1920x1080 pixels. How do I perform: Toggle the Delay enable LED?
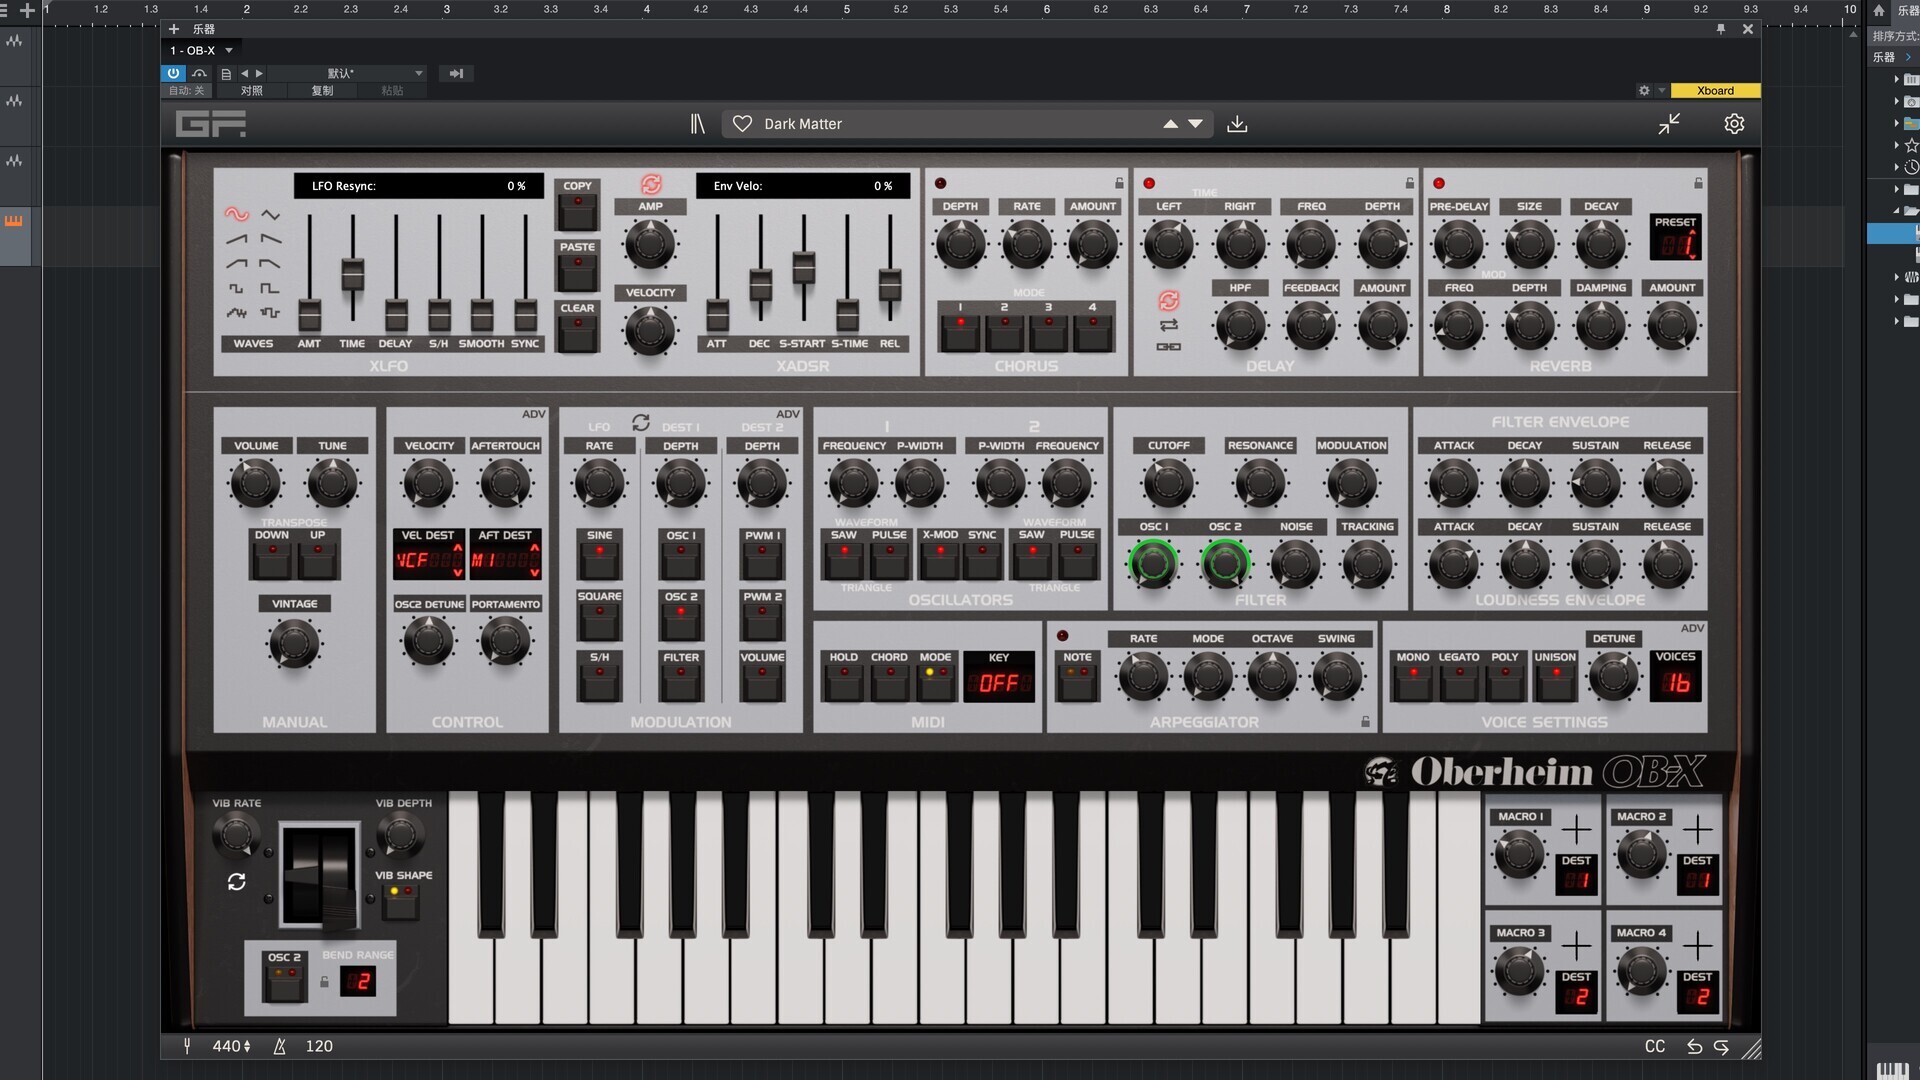pyautogui.click(x=1149, y=183)
